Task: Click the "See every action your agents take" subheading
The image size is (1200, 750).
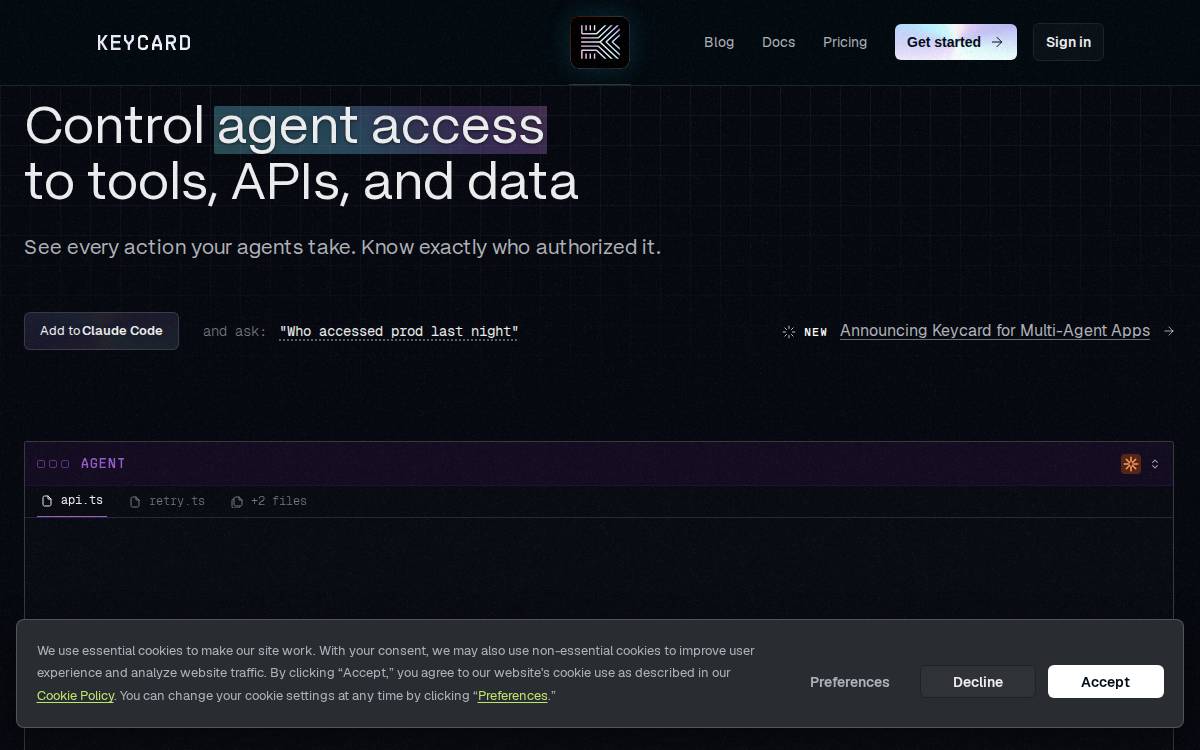Action: (x=343, y=247)
